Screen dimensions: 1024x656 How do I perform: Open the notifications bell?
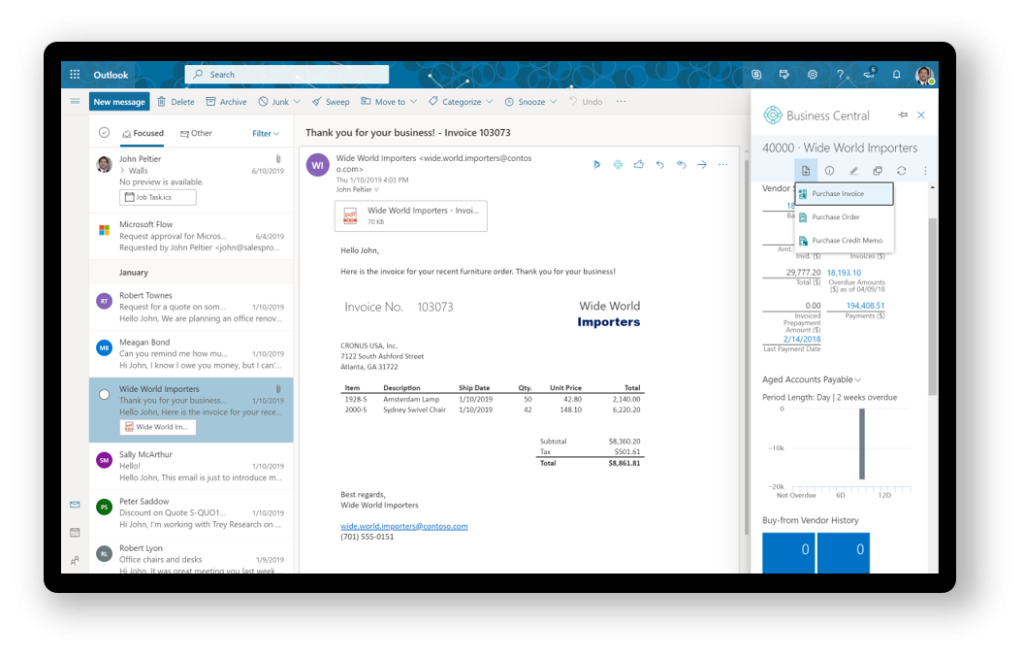point(896,75)
